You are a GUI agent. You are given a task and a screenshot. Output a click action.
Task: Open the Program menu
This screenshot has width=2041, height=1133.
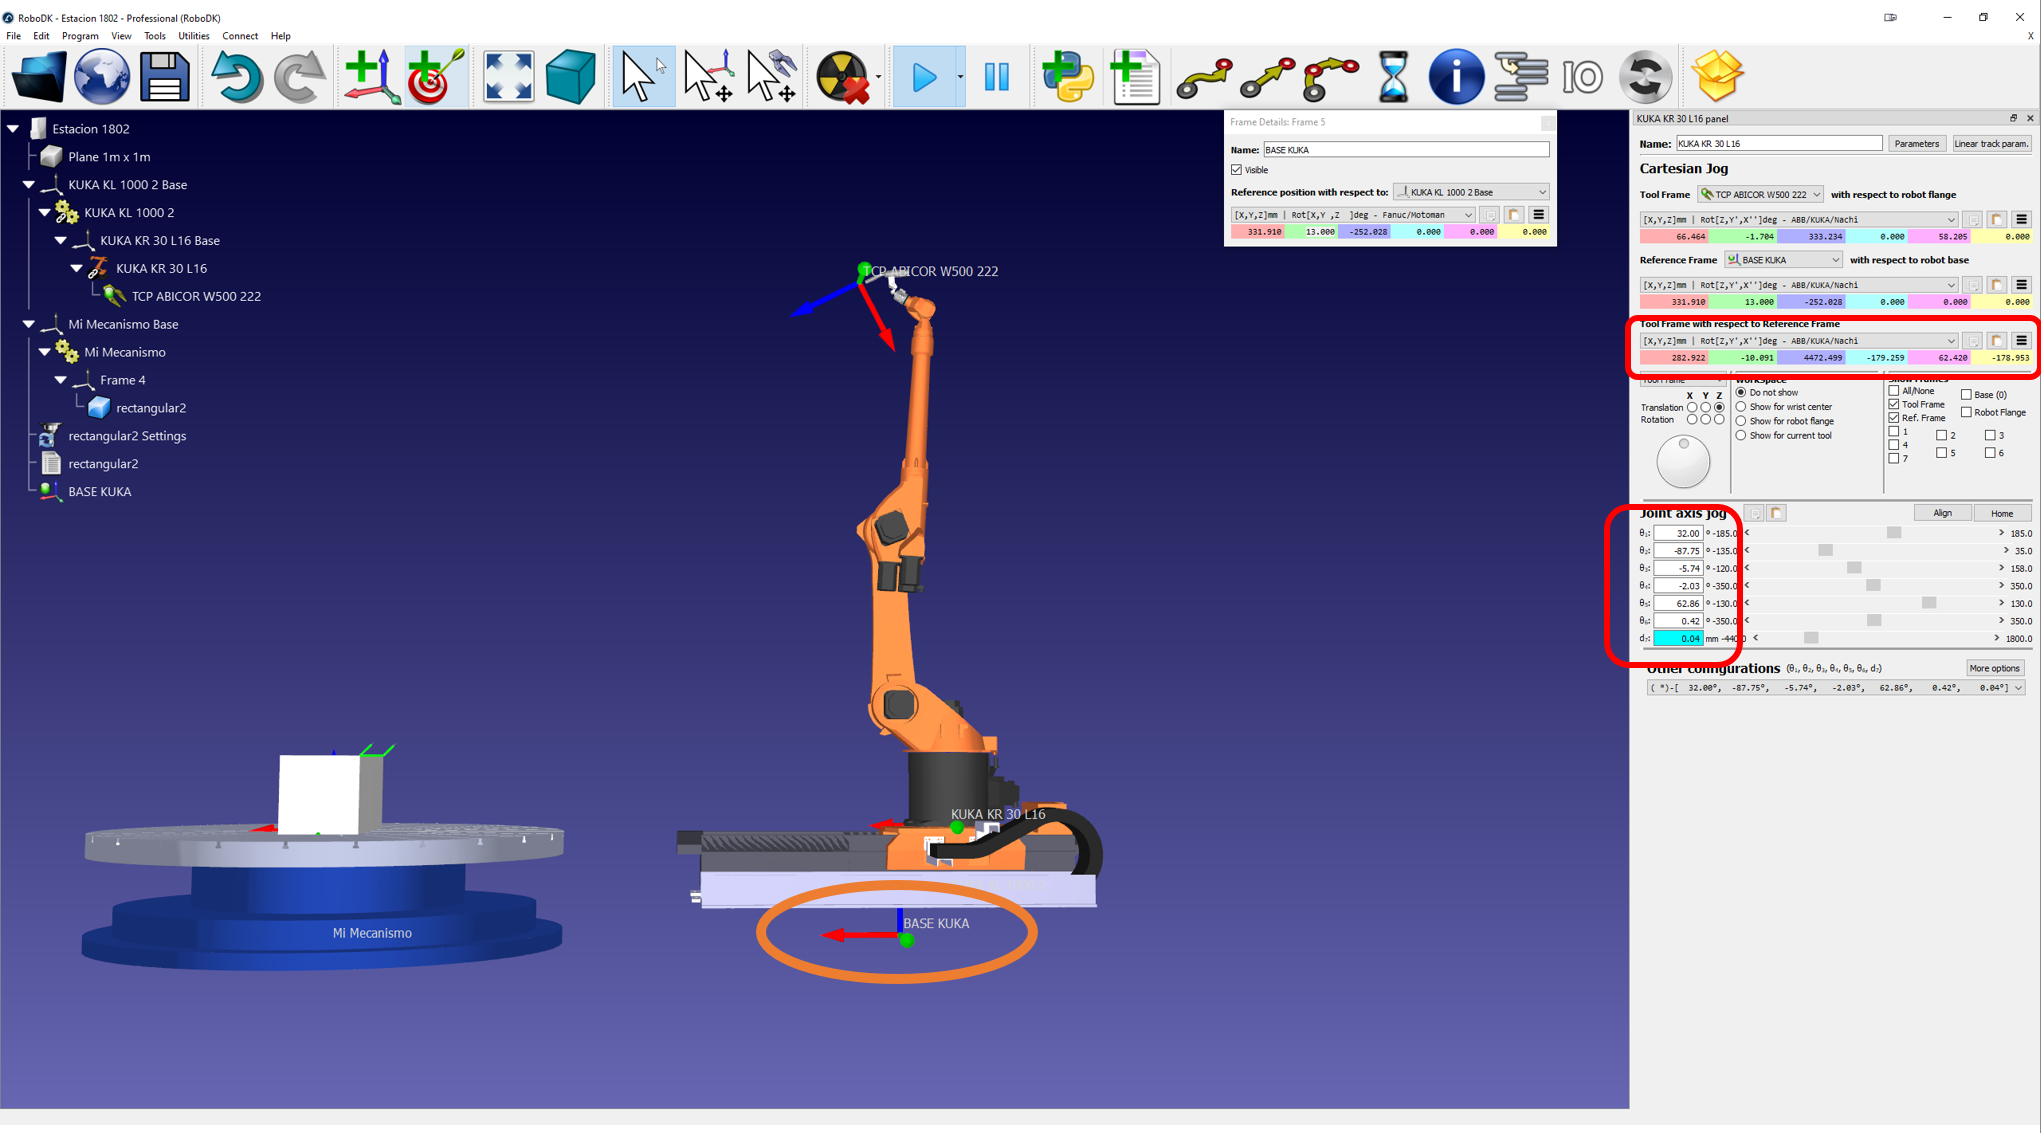coord(80,36)
